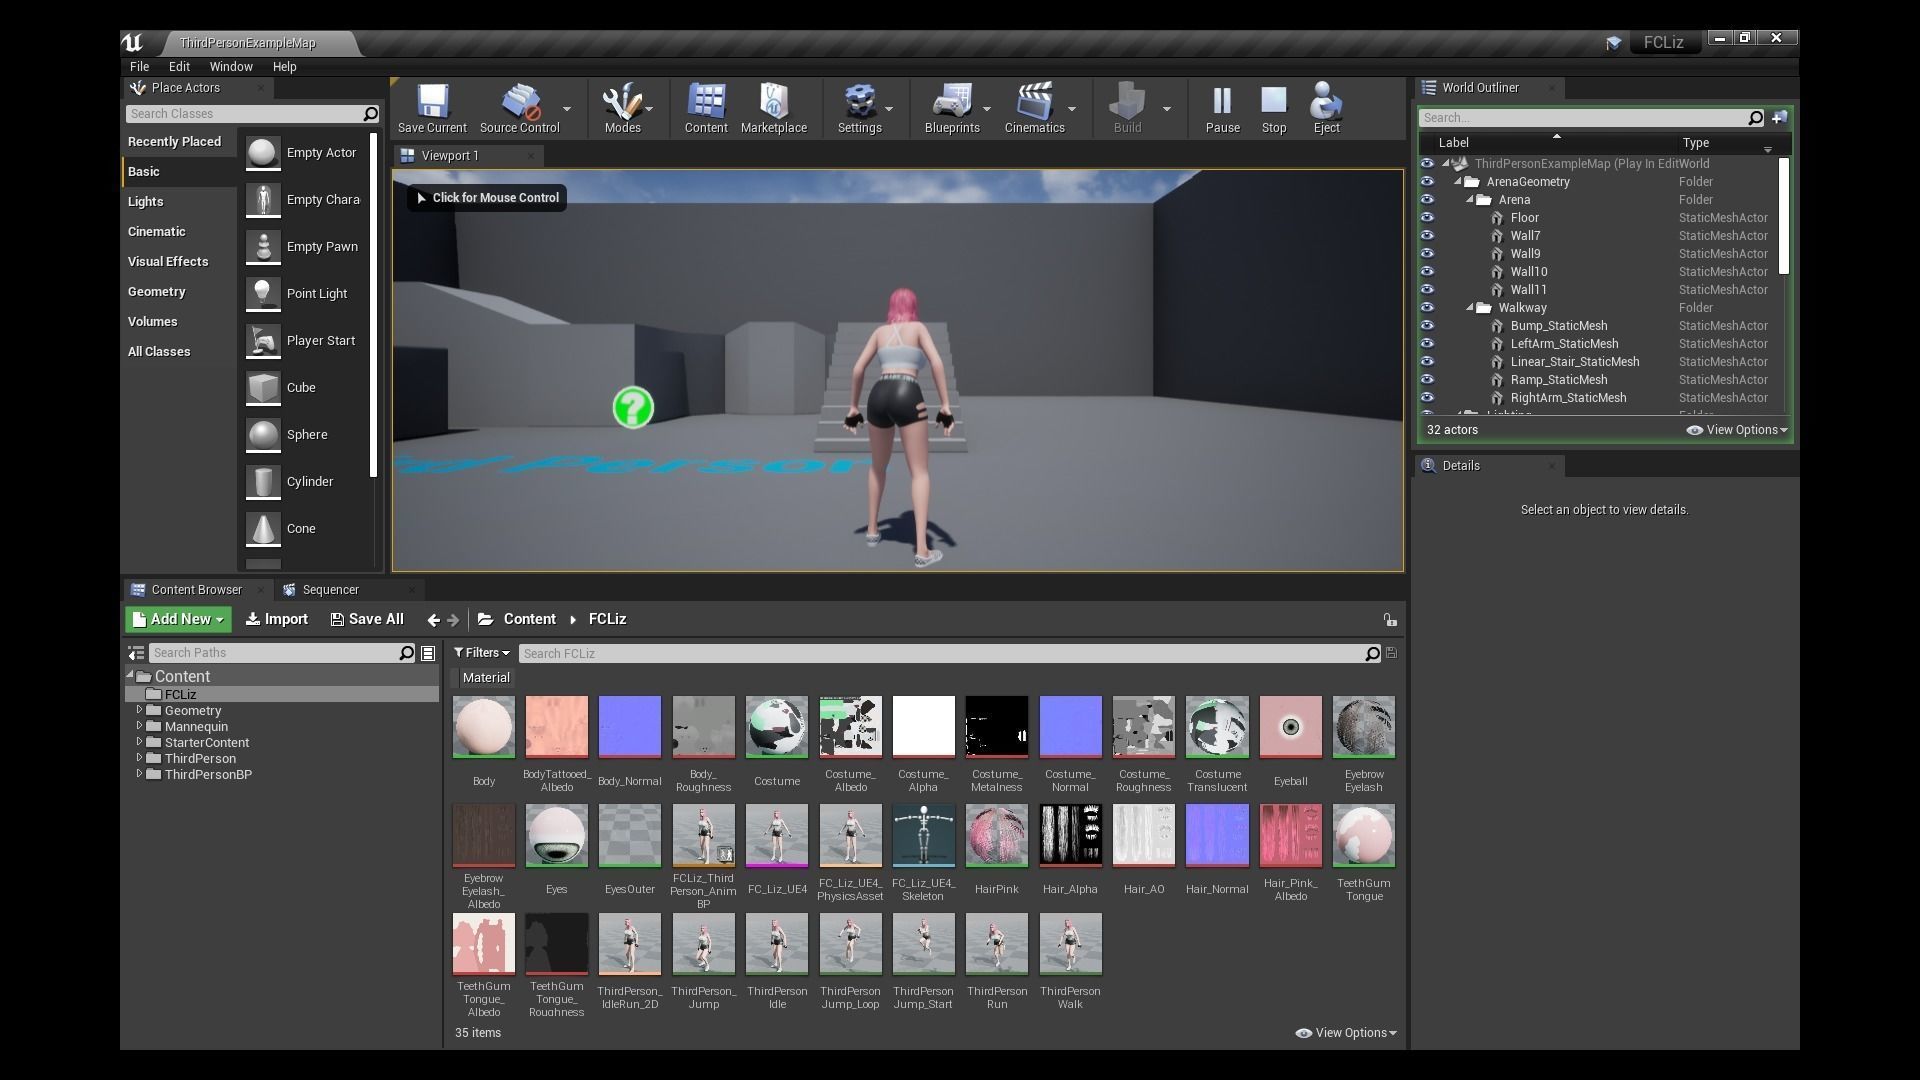Open the Window menu
This screenshot has width=1920, height=1080.
pyautogui.click(x=230, y=67)
